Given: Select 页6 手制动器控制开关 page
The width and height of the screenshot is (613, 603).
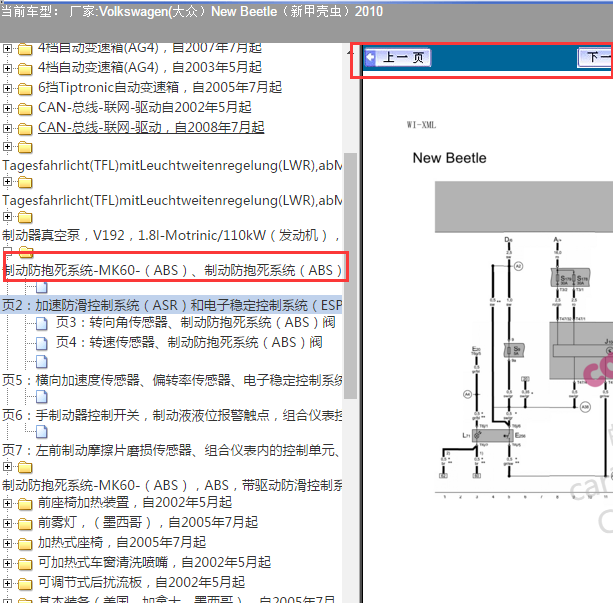Looking at the screenshot, I should point(172,415).
